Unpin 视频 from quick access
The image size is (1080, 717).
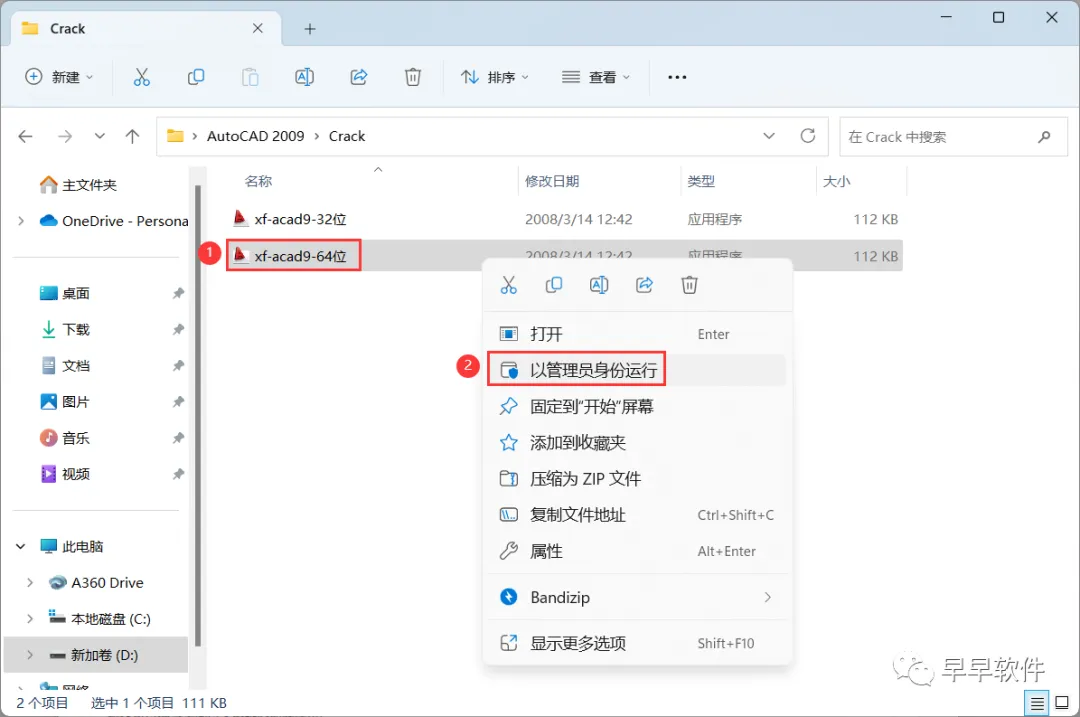[x=178, y=474]
